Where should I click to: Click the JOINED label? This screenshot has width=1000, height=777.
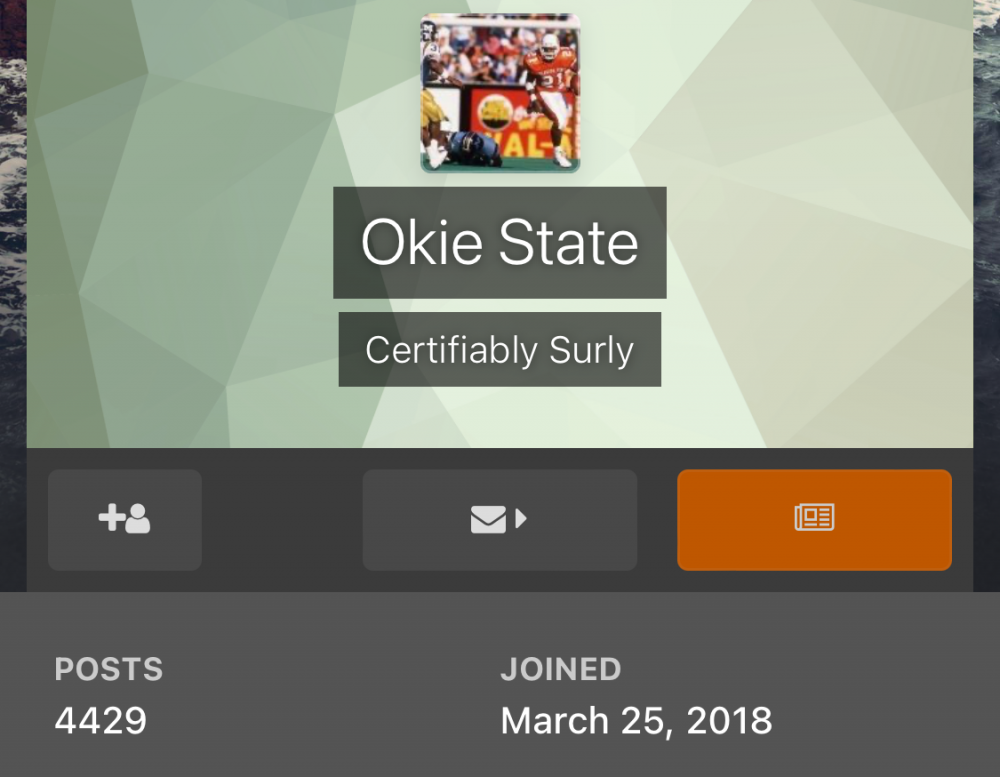[x=560, y=669]
